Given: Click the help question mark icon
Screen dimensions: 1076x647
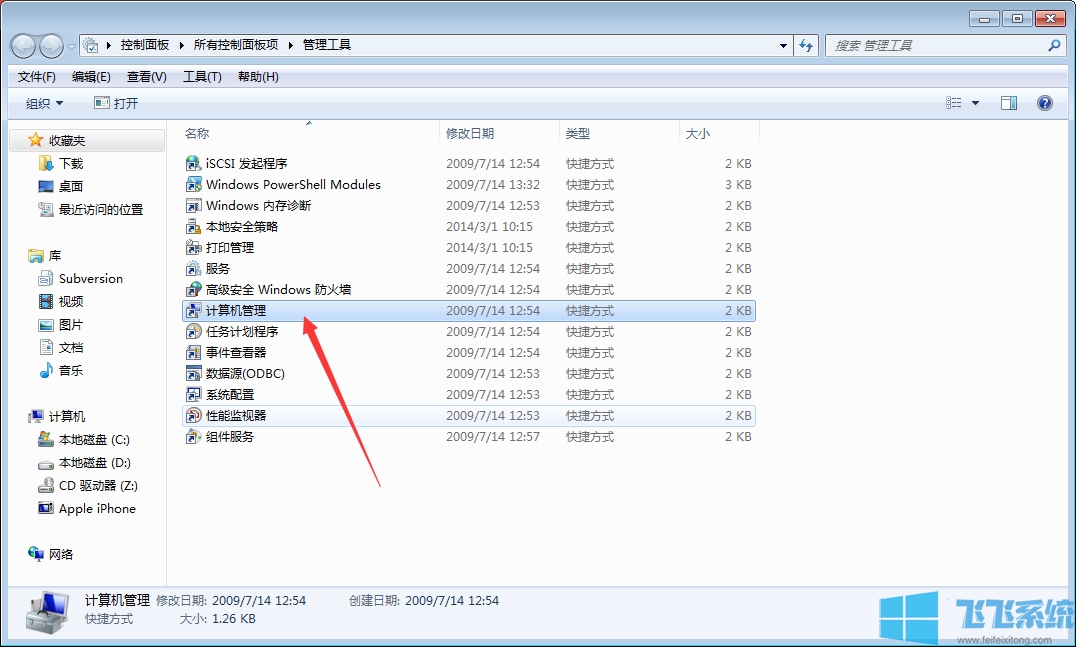Looking at the screenshot, I should [x=1044, y=102].
